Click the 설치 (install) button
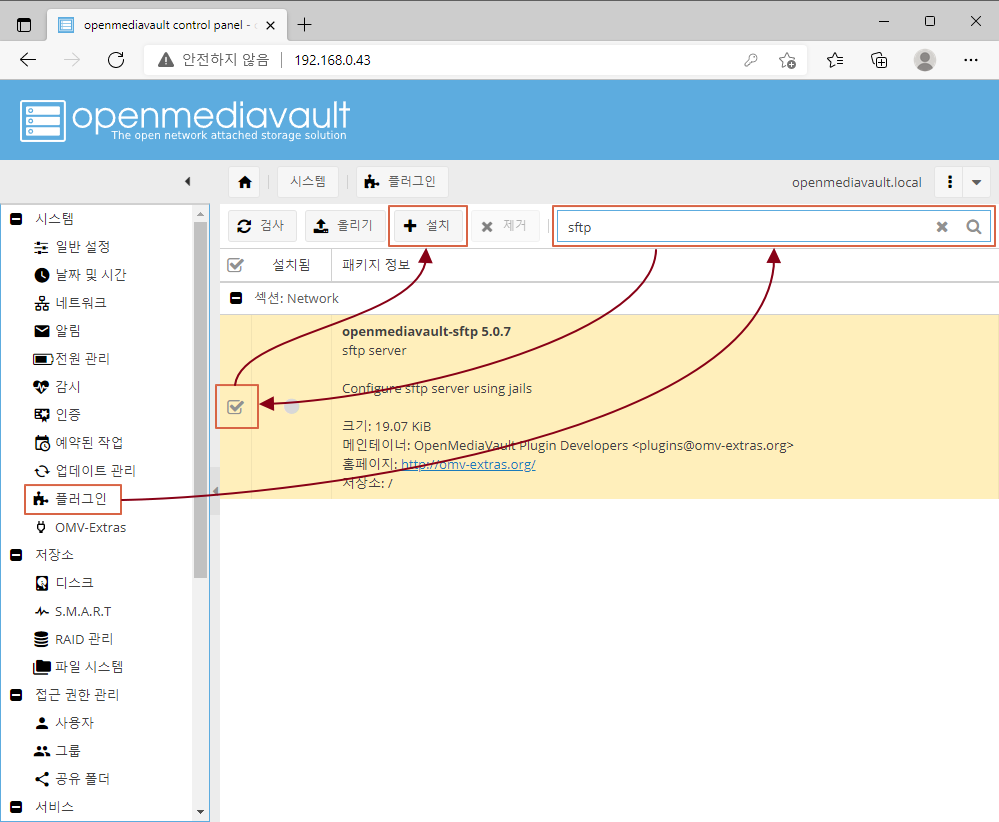Viewport: 999px width, 822px height. click(428, 226)
